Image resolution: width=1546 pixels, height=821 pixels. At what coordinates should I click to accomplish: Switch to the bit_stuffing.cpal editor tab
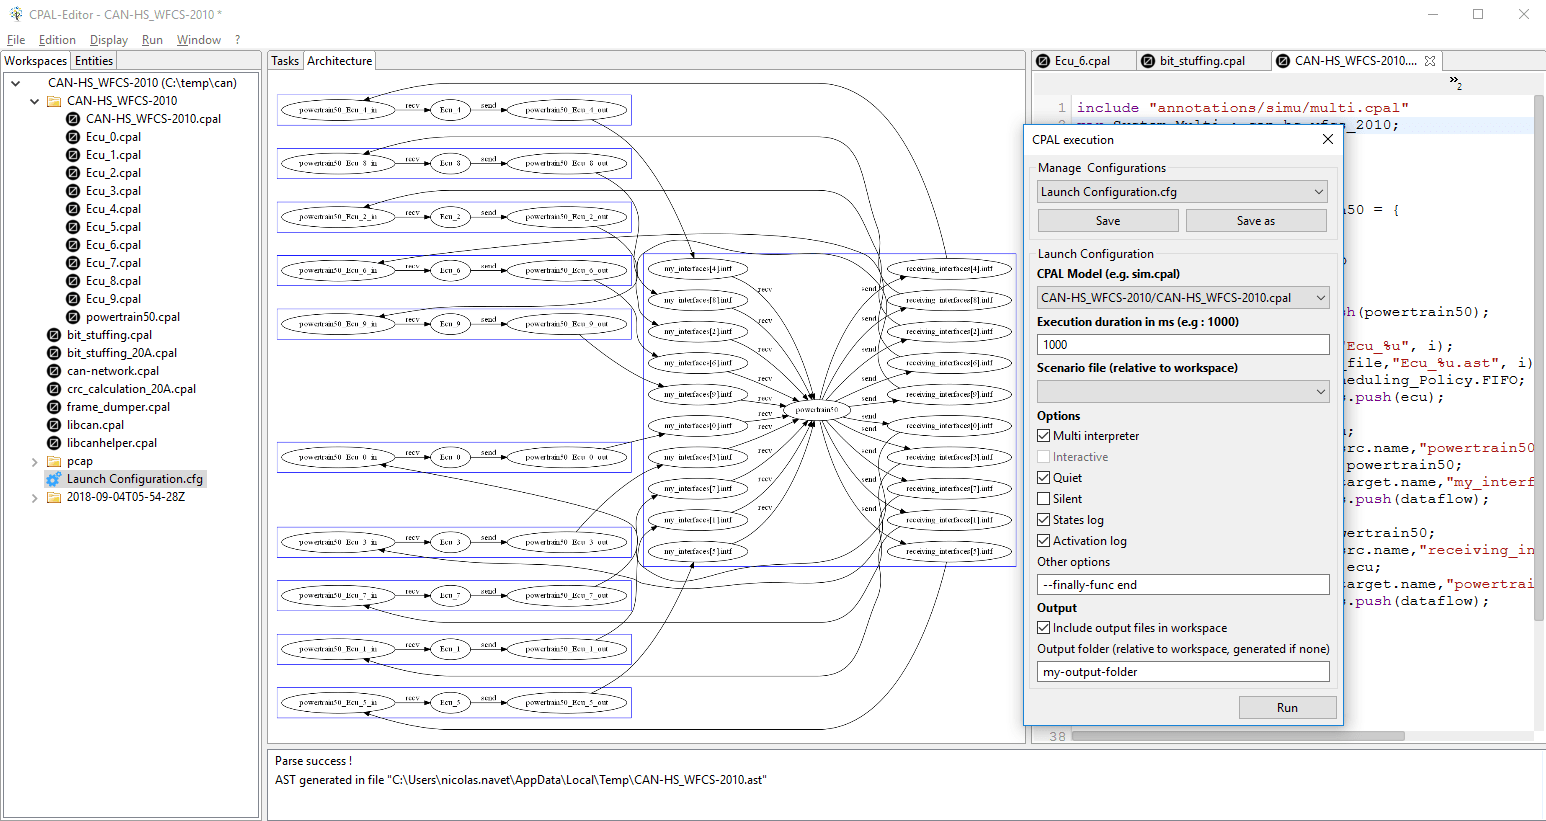[1204, 61]
